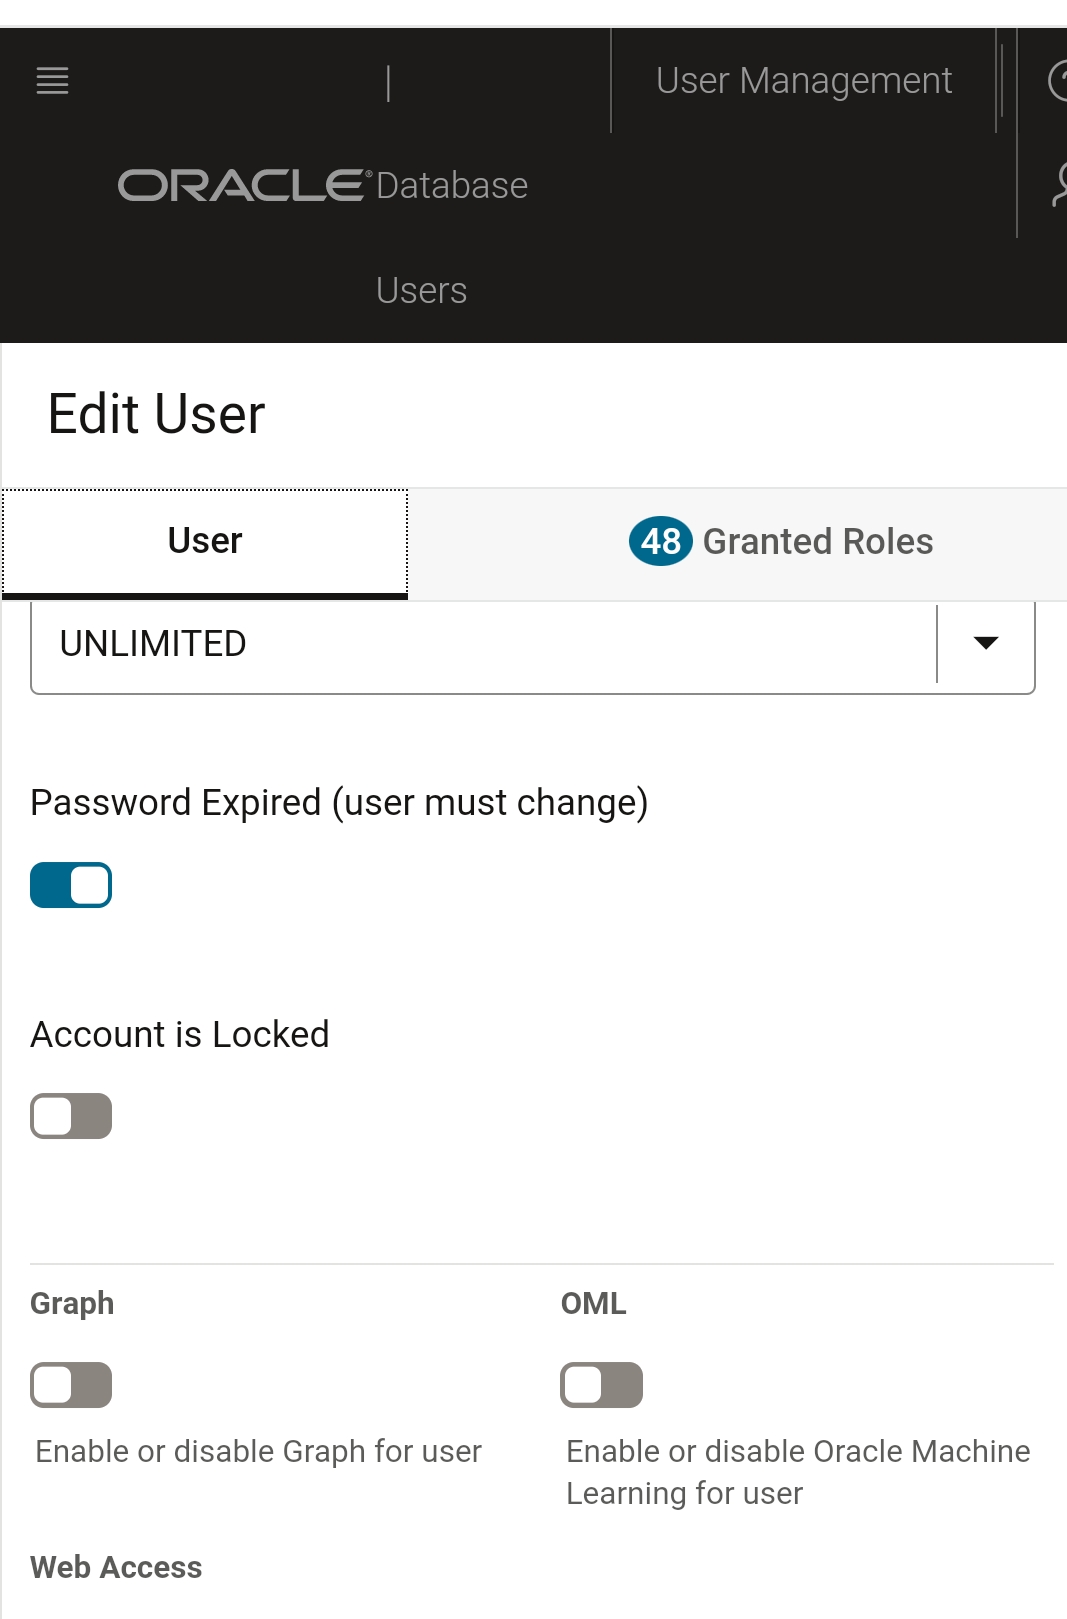Click the Users breadcrumb link

pyautogui.click(x=421, y=291)
